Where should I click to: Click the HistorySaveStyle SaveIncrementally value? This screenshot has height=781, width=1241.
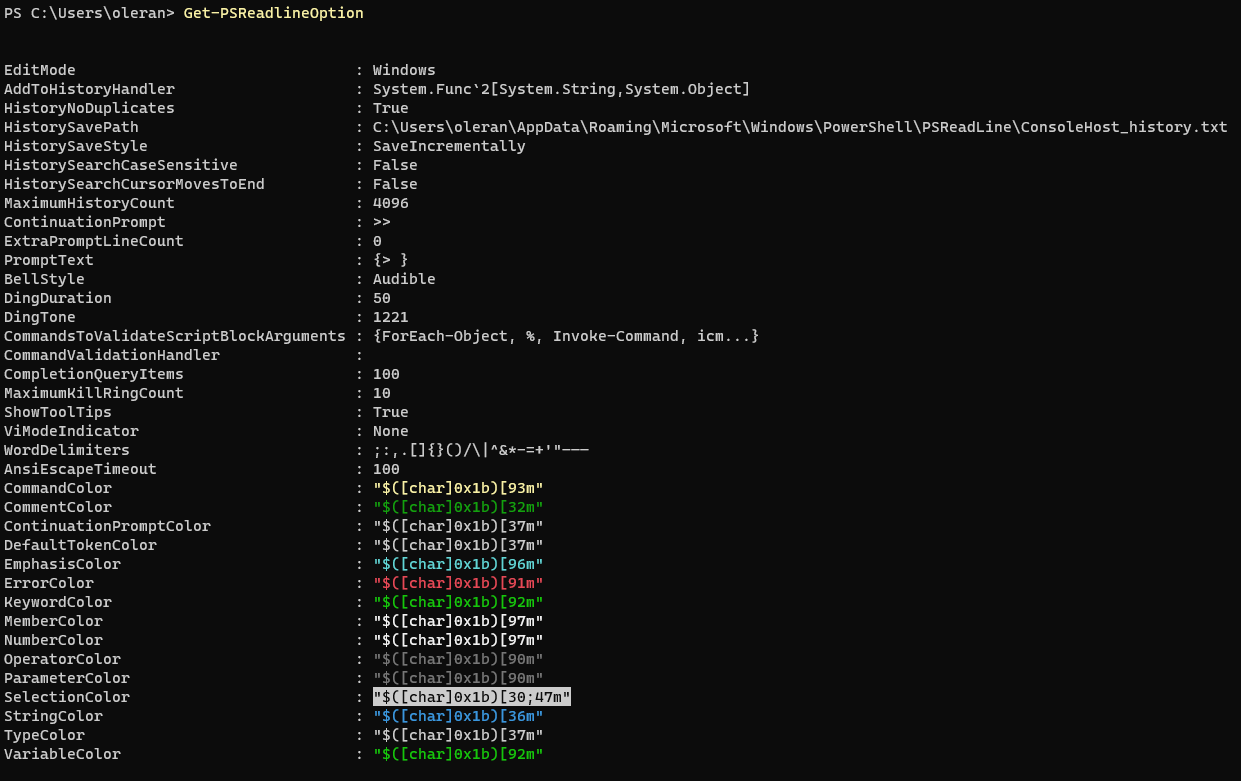point(449,146)
